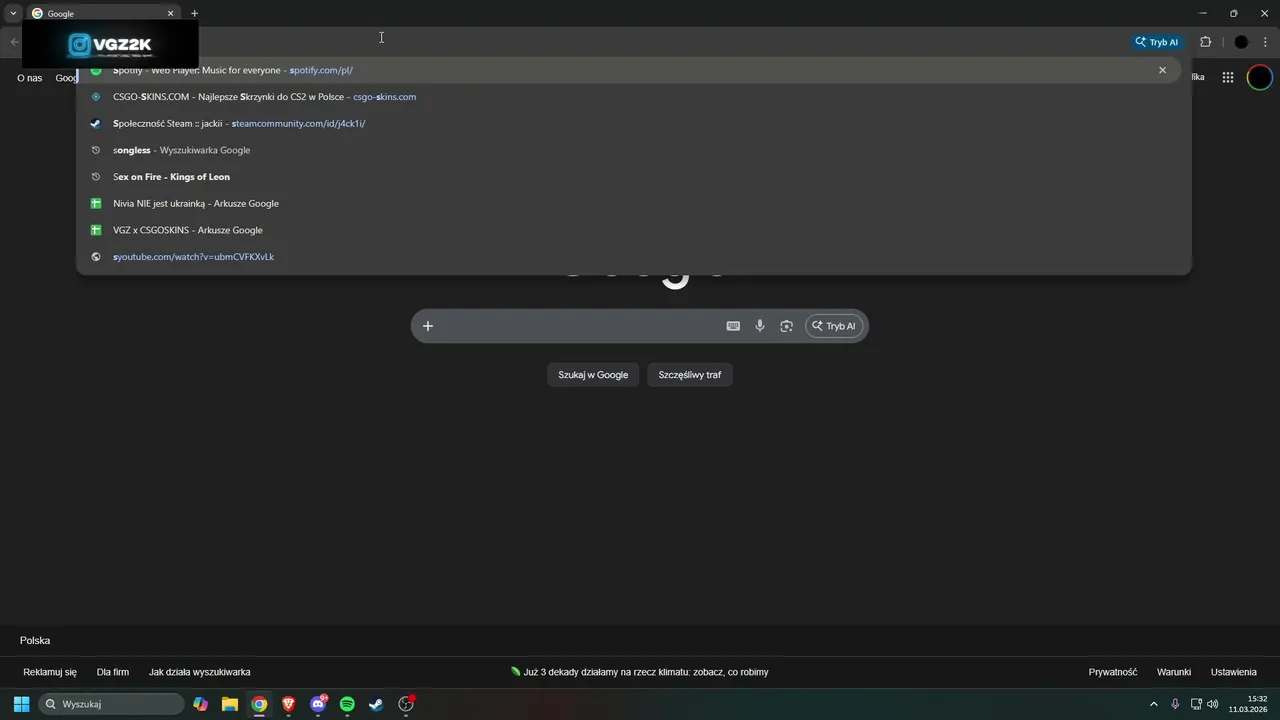Image resolution: width=1280 pixels, height=720 pixels.
Task: Open File Explorer from taskbar
Action: coord(230,704)
